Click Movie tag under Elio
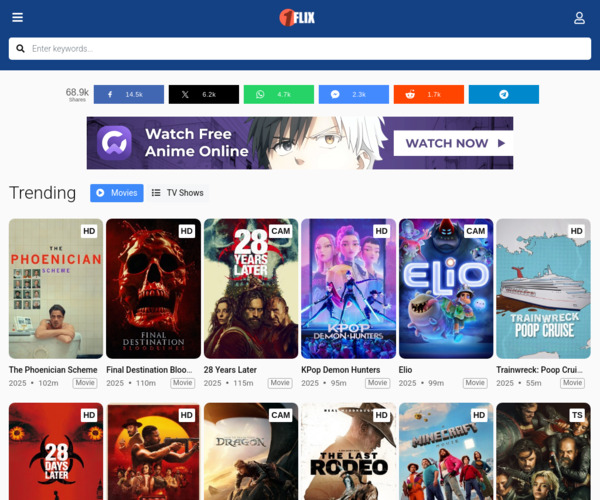 [x=475, y=383]
